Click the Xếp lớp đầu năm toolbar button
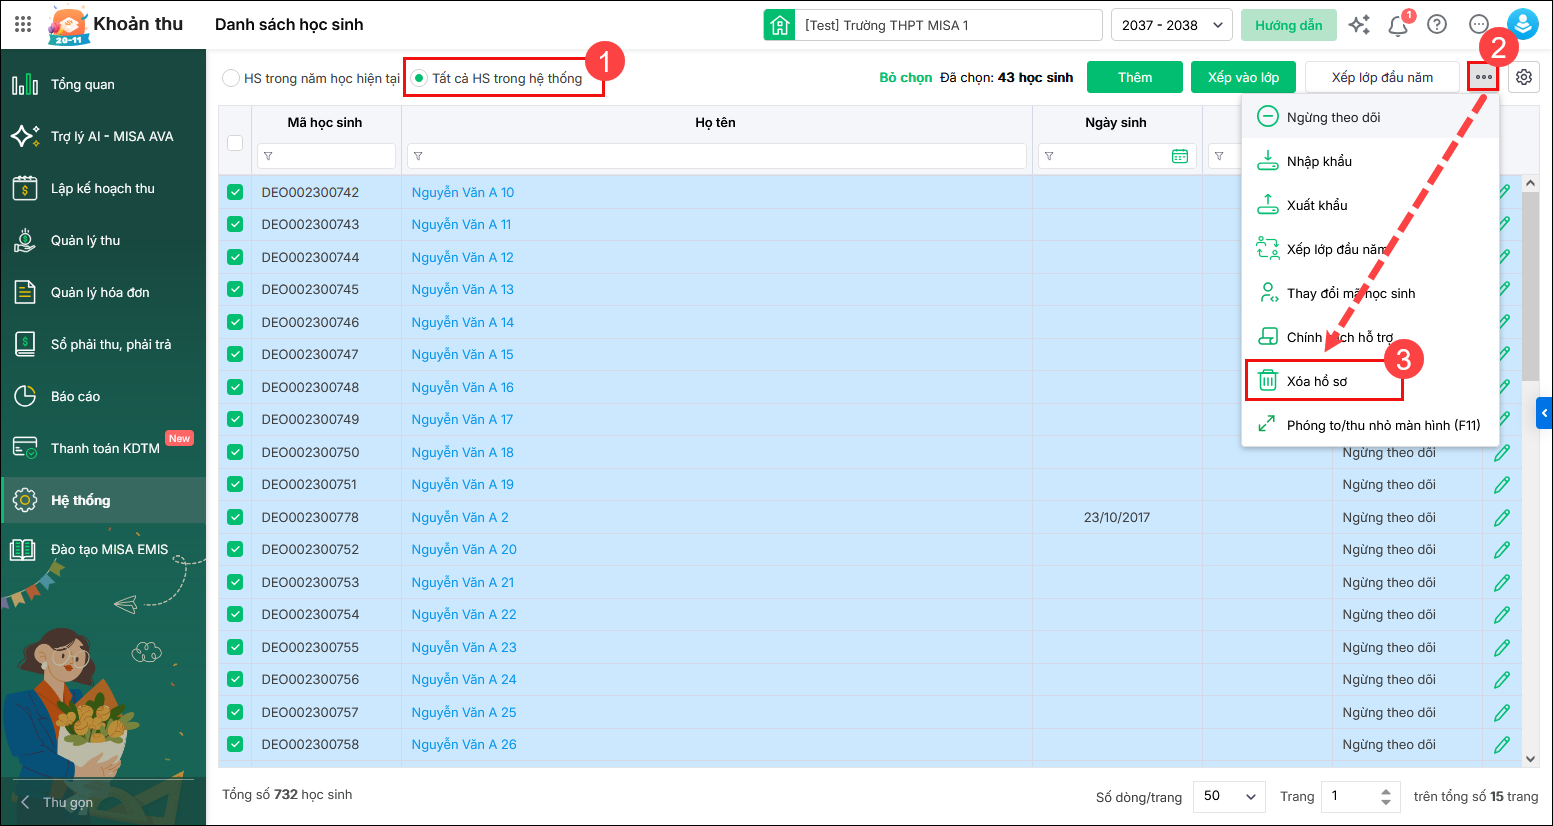 pyautogui.click(x=1382, y=77)
